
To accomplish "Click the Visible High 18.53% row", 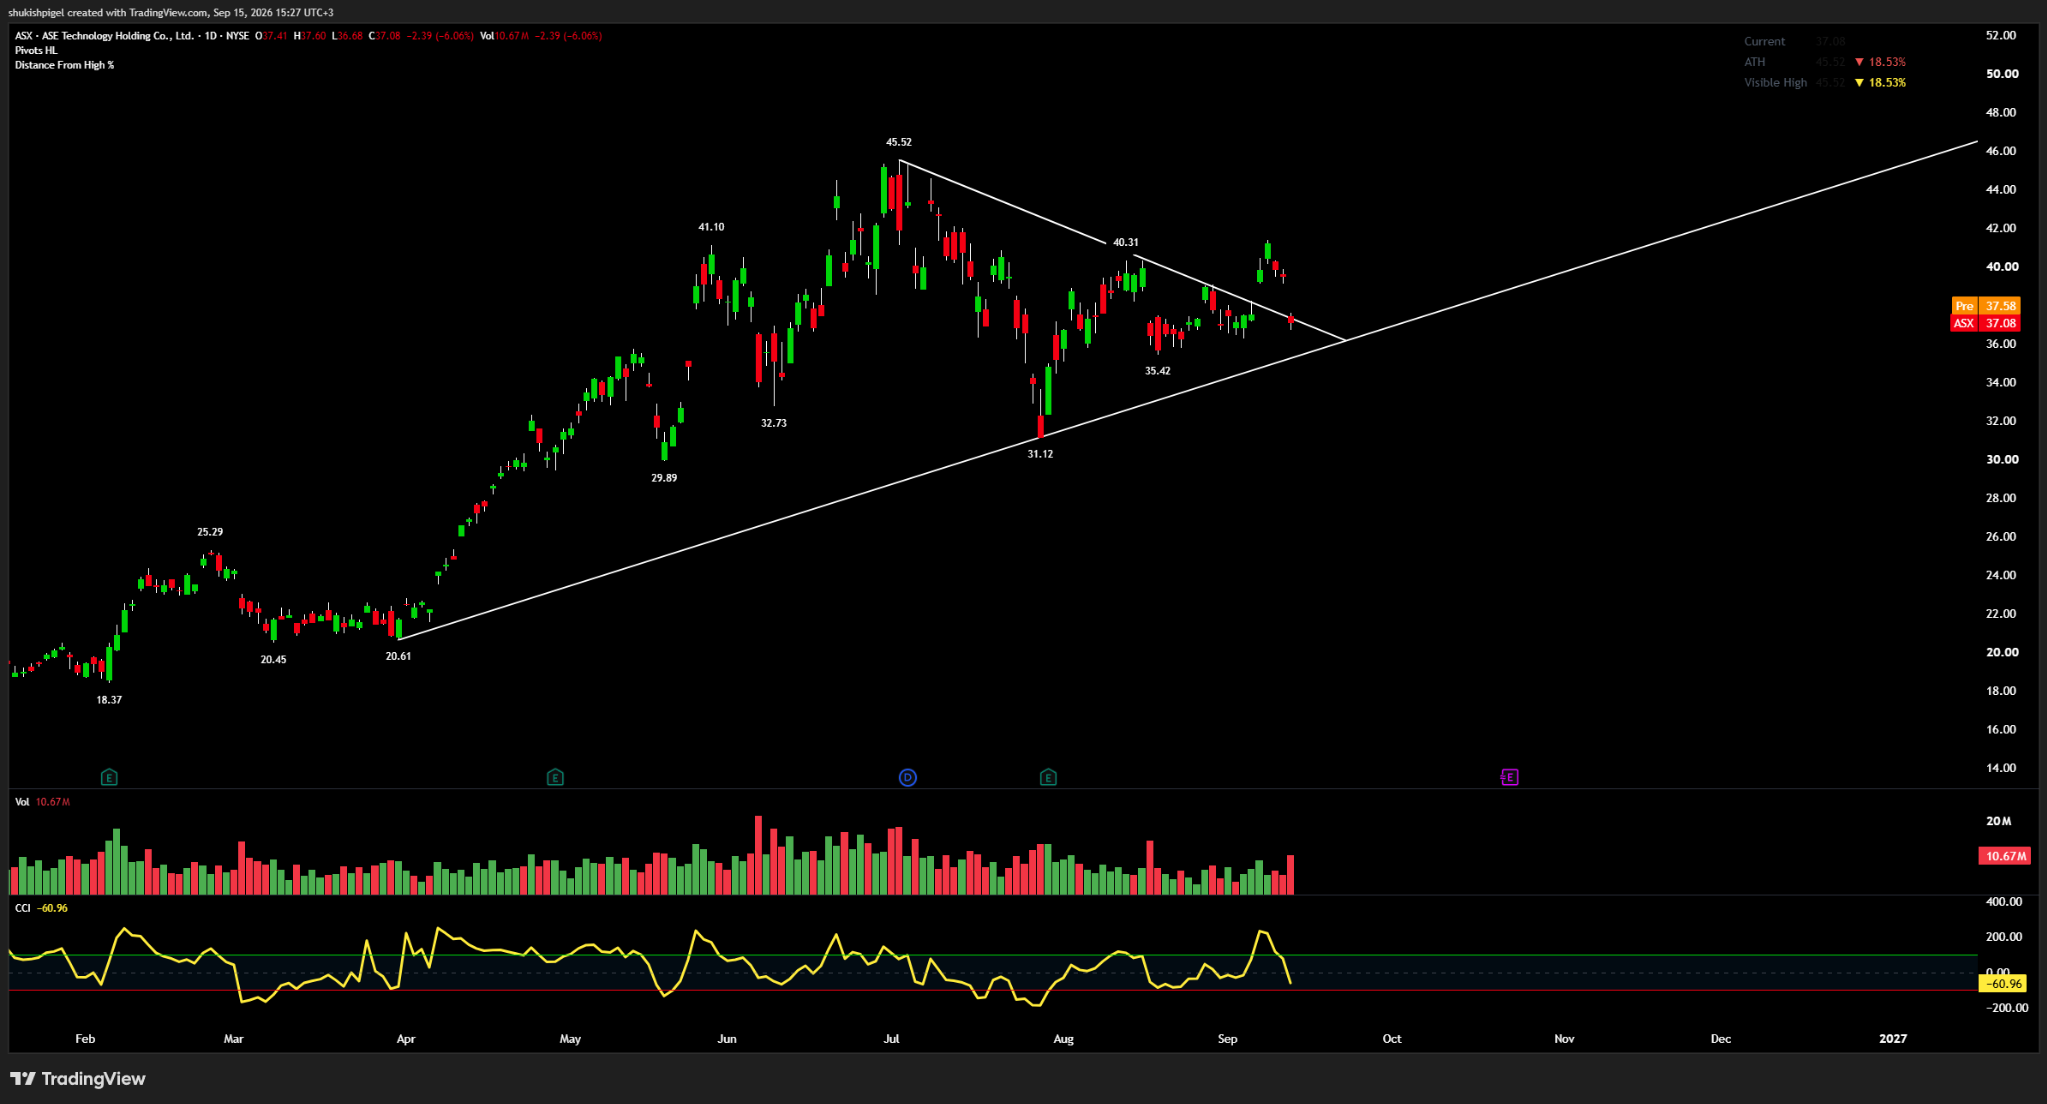I will 1825,83.
